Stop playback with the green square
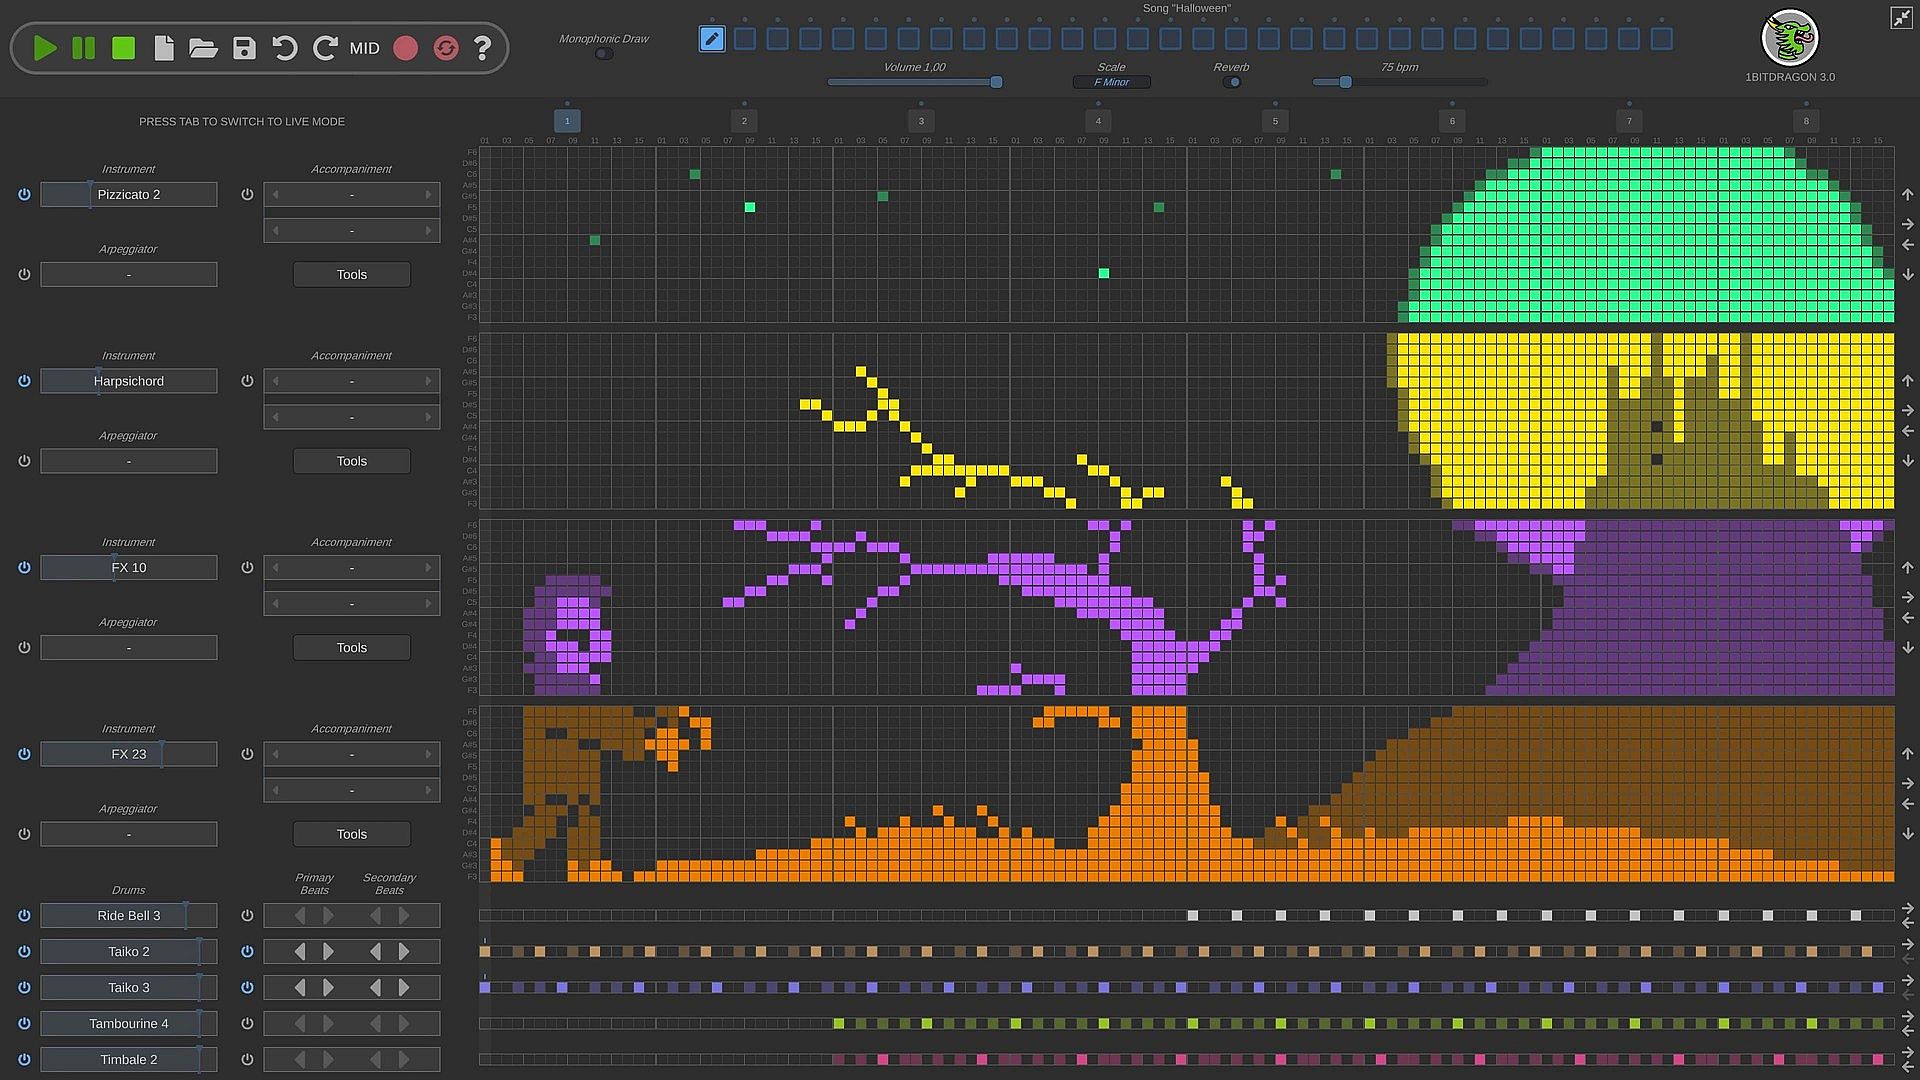 [123, 48]
